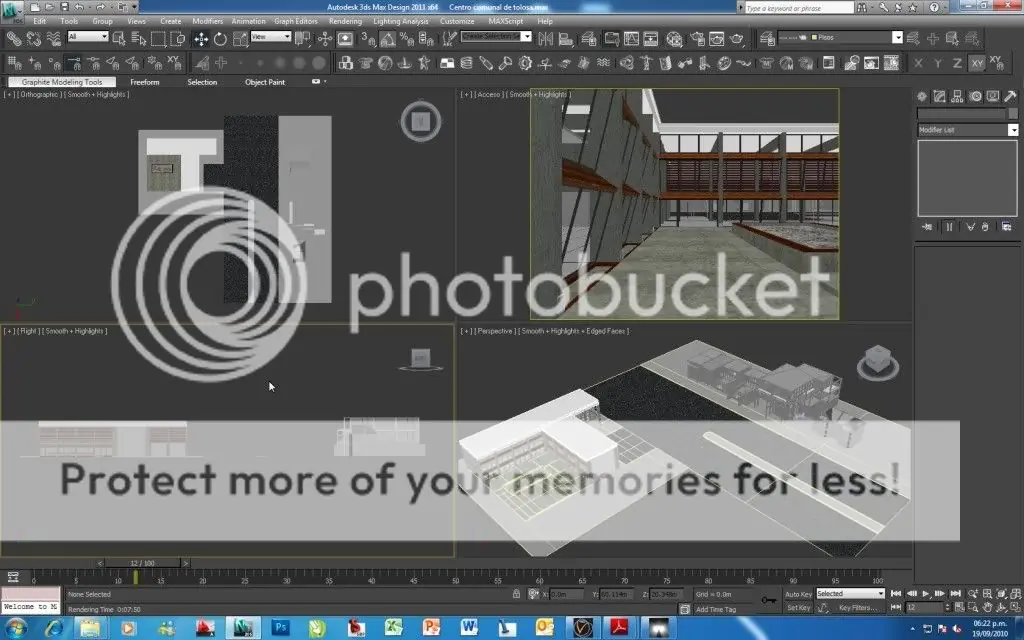The image size is (1024, 640).
Task: Click the Align tool icon
Action: coord(566,39)
